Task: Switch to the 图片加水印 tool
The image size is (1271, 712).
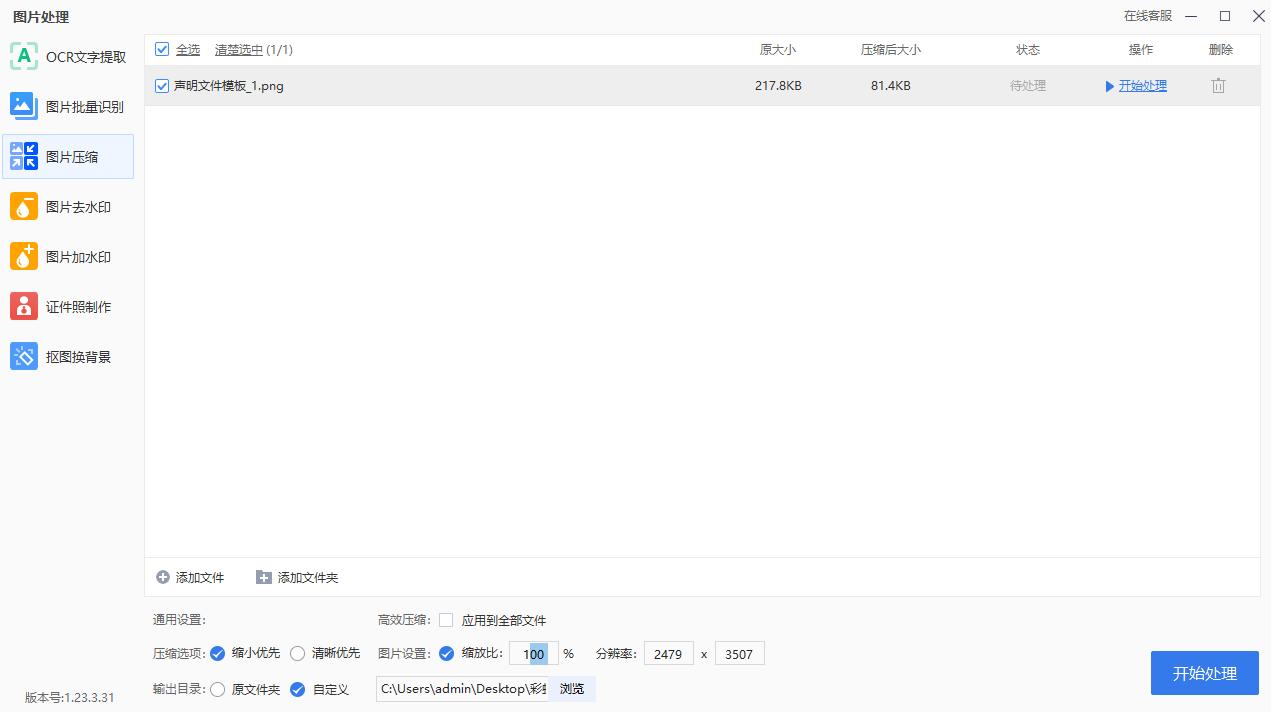Action: pyautogui.click(x=67, y=256)
